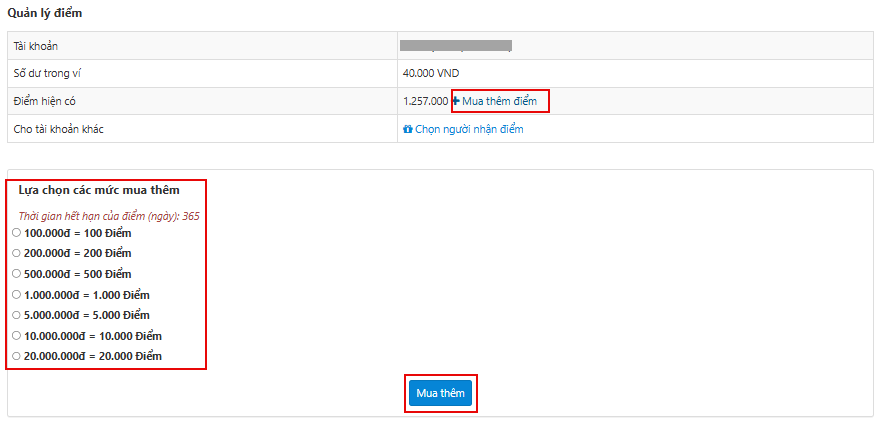Open the Mua thêm điểm link

(x=499, y=102)
